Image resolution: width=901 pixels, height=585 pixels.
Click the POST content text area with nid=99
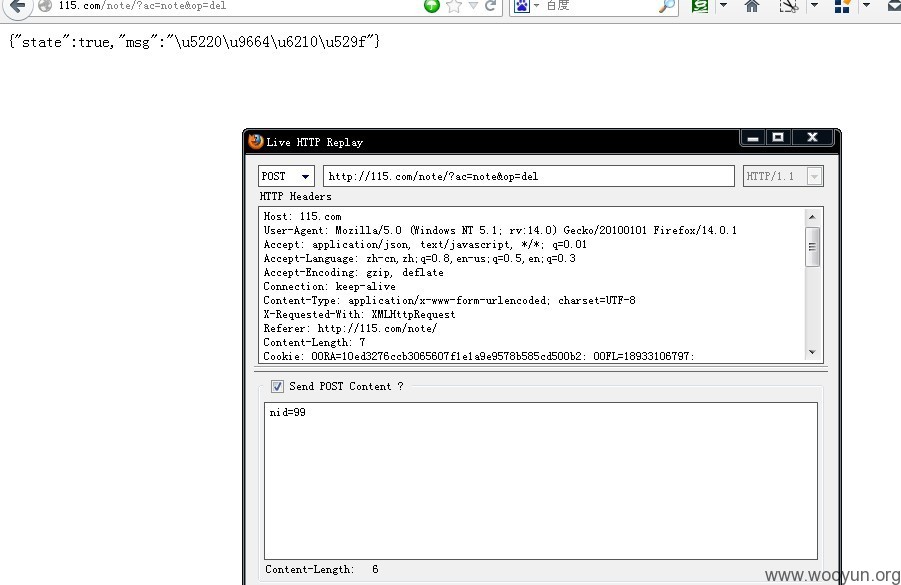coord(541,481)
